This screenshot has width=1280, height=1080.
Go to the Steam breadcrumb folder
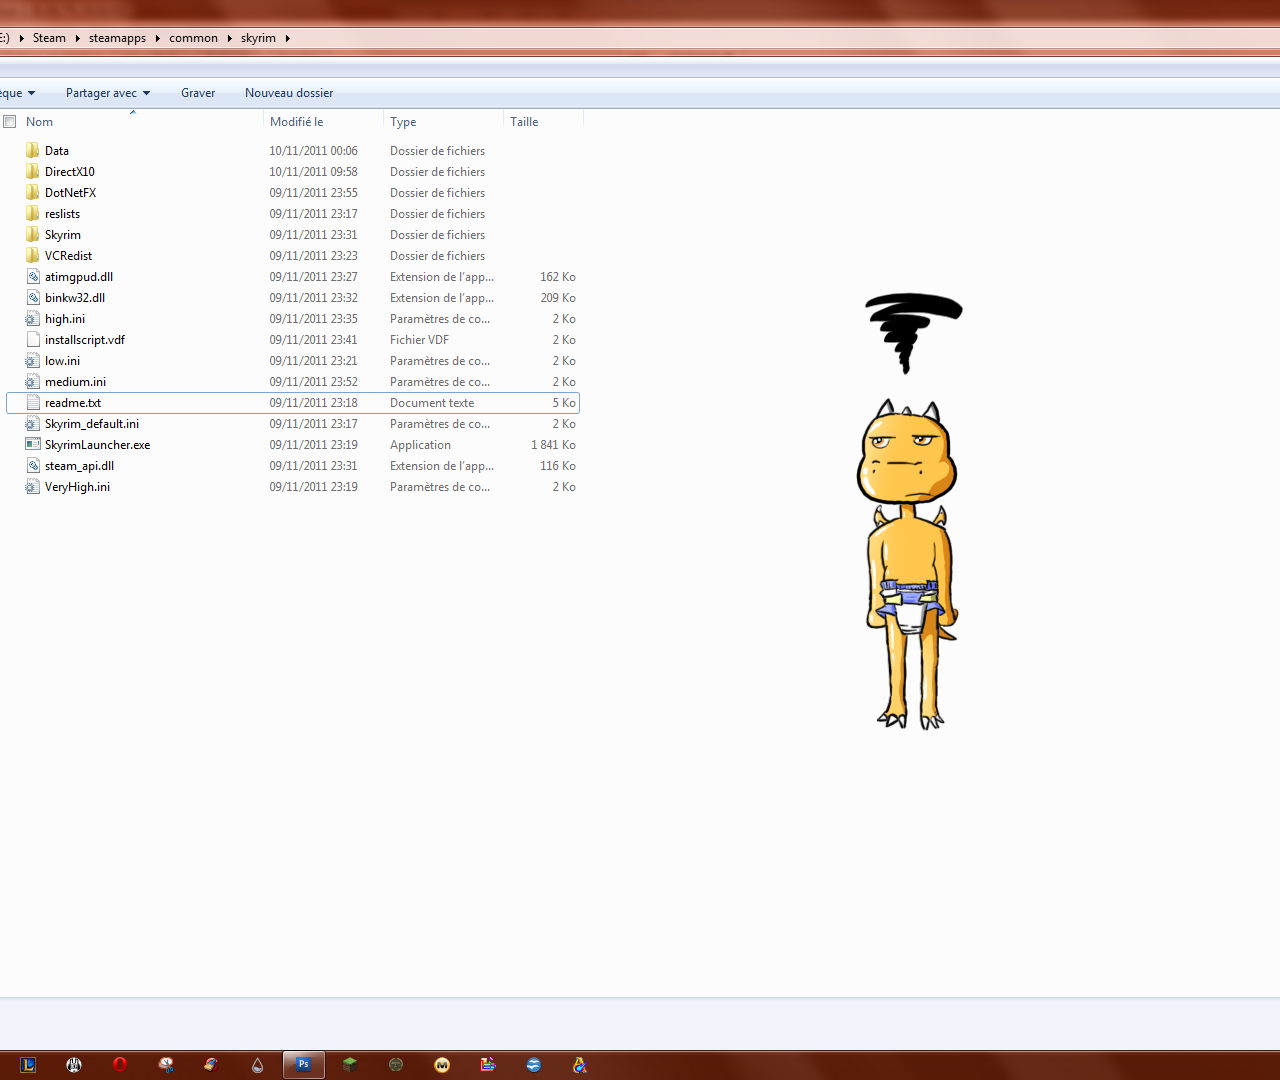[x=49, y=38]
